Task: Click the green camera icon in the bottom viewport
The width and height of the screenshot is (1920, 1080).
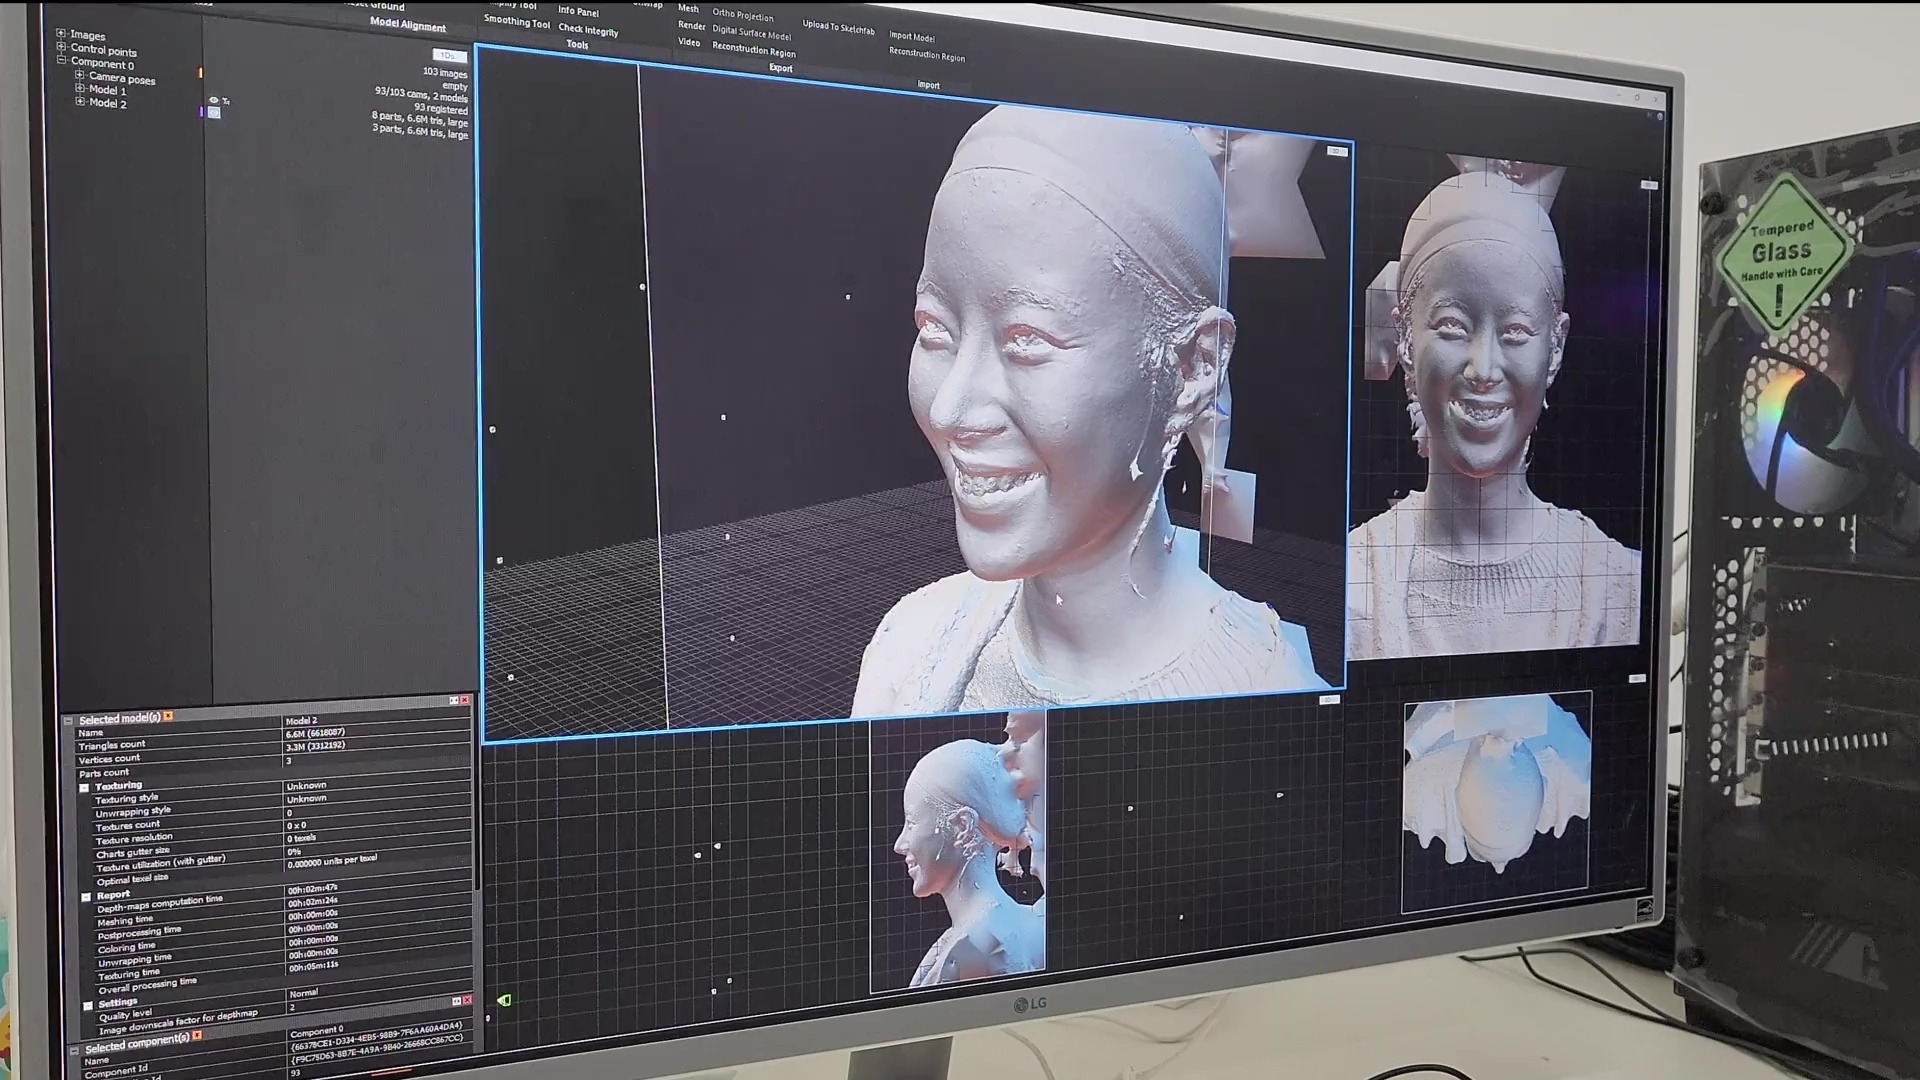Action: [x=504, y=1000]
